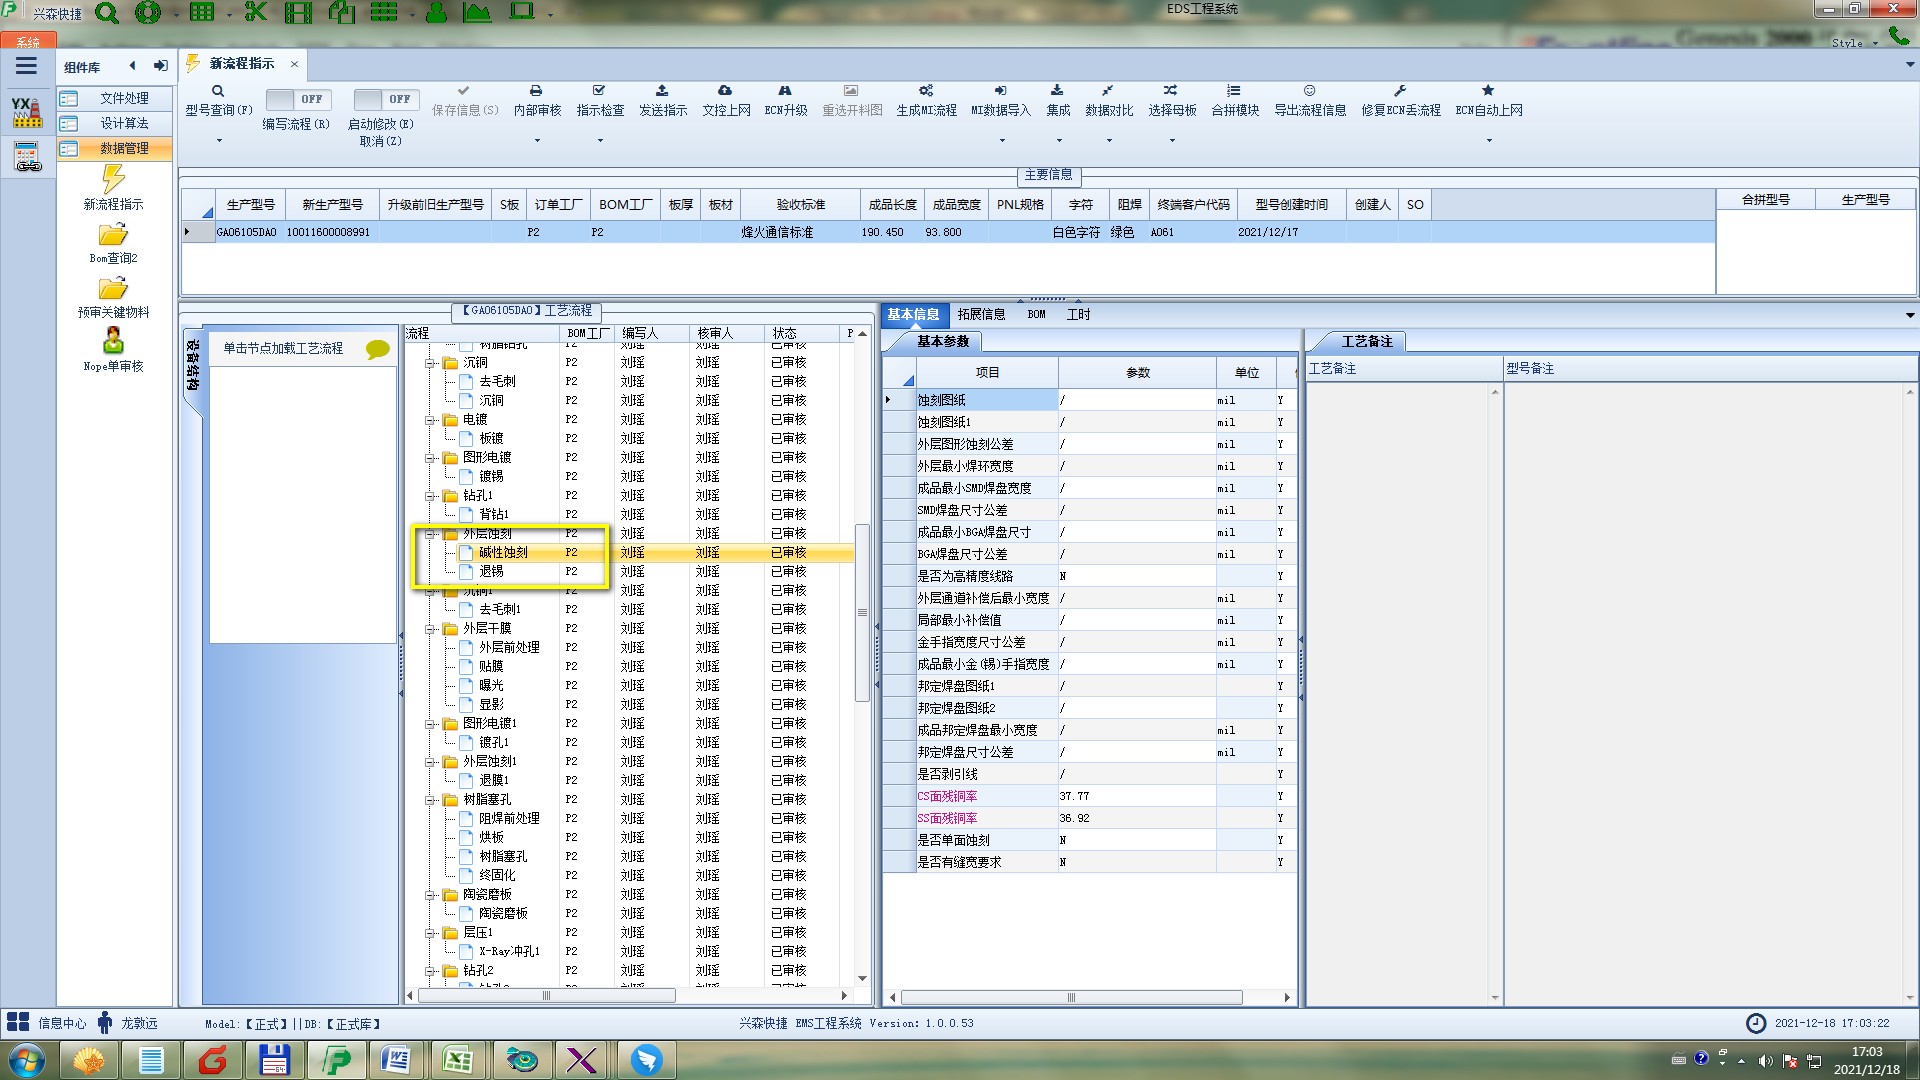Click the 生成MI流程 gears icon

click(926, 91)
